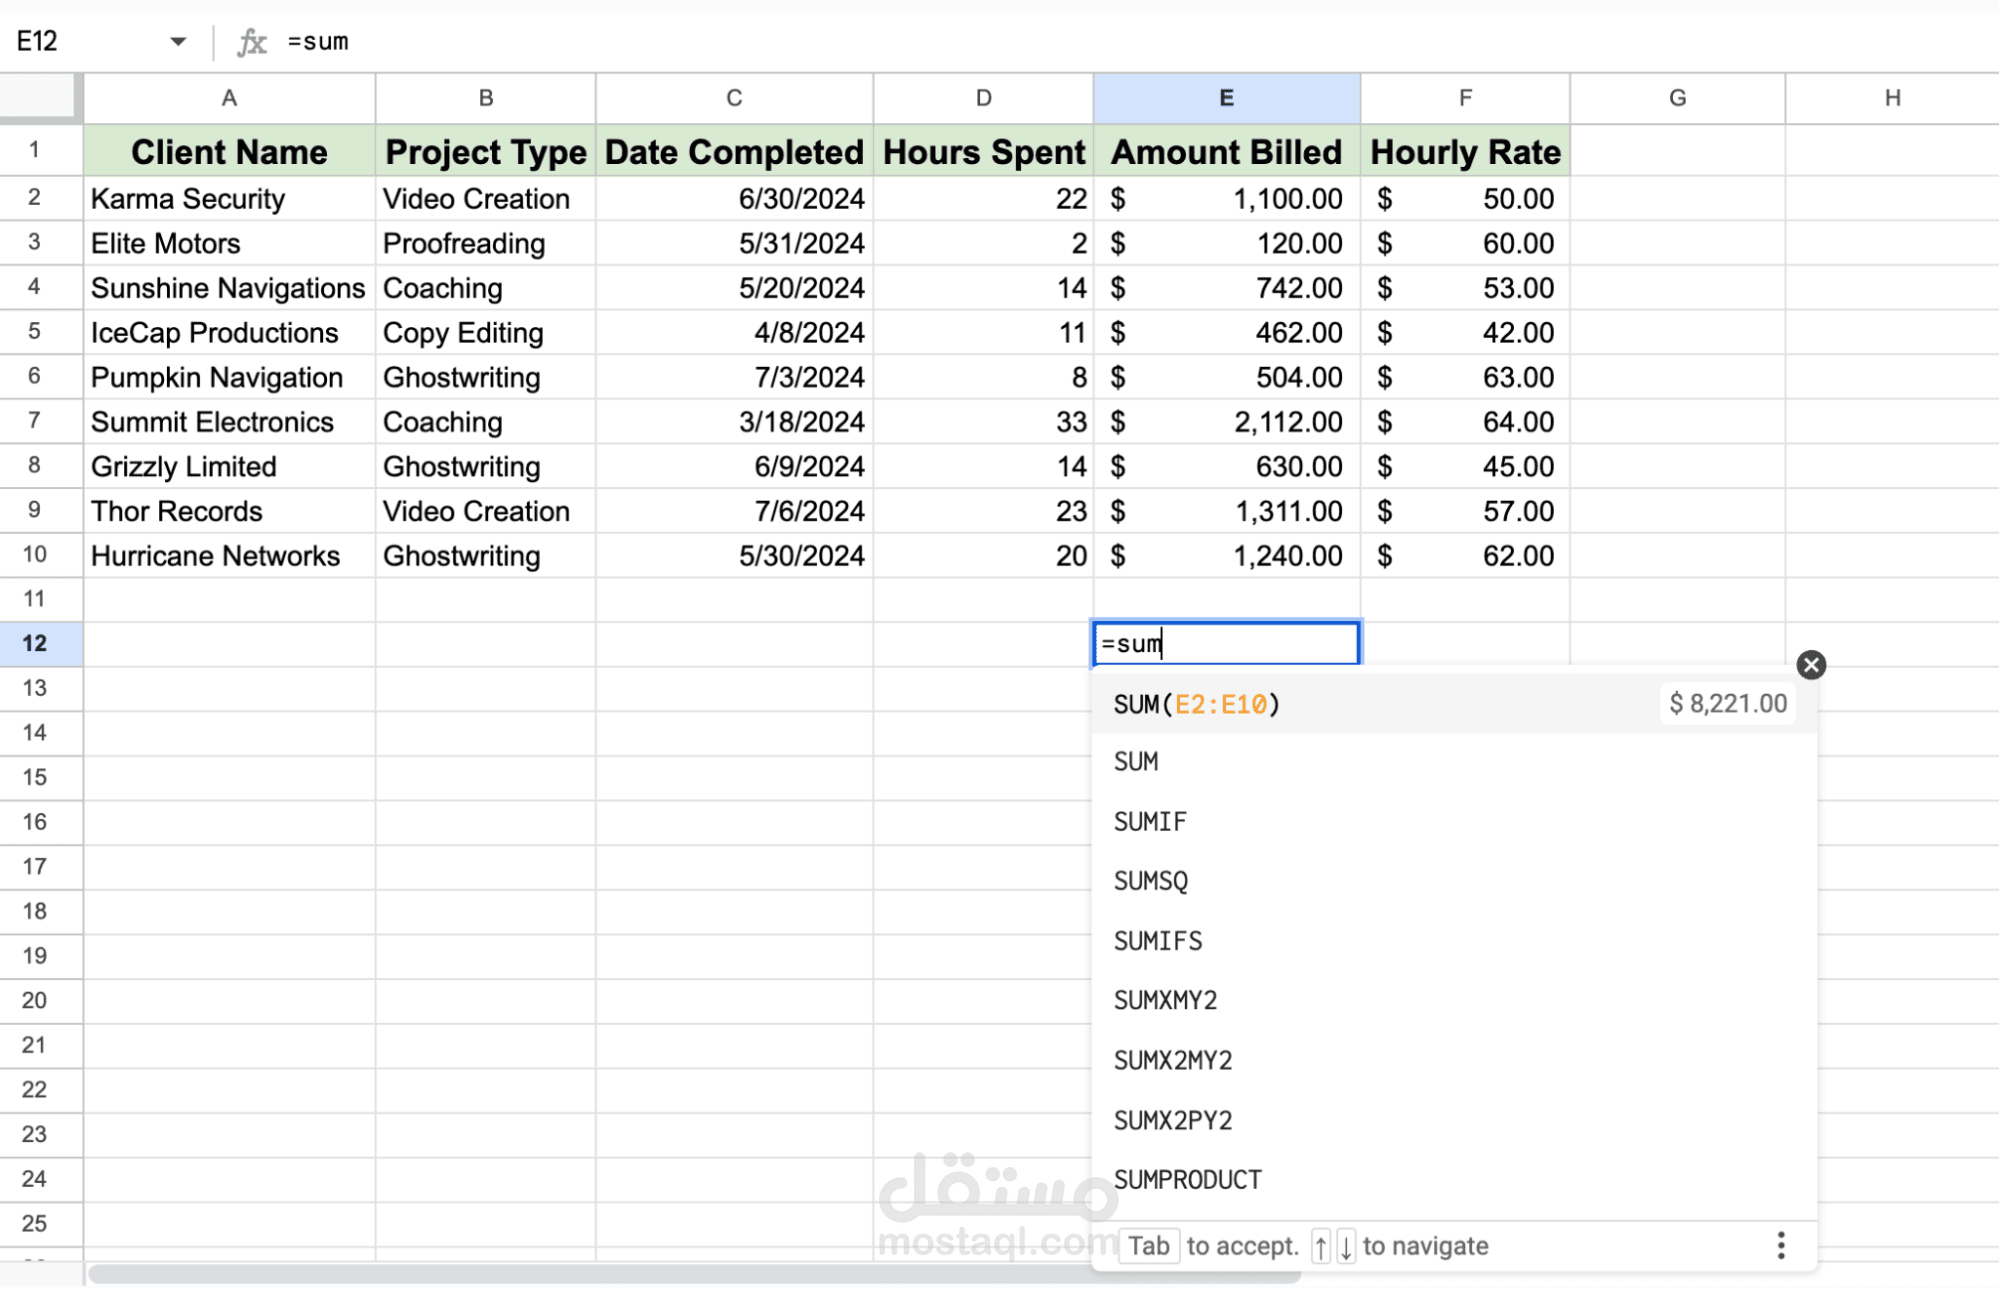The height and width of the screenshot is (1289, 1999).
Task: Click the Tab key hint
Action: click(1149, 1246)
